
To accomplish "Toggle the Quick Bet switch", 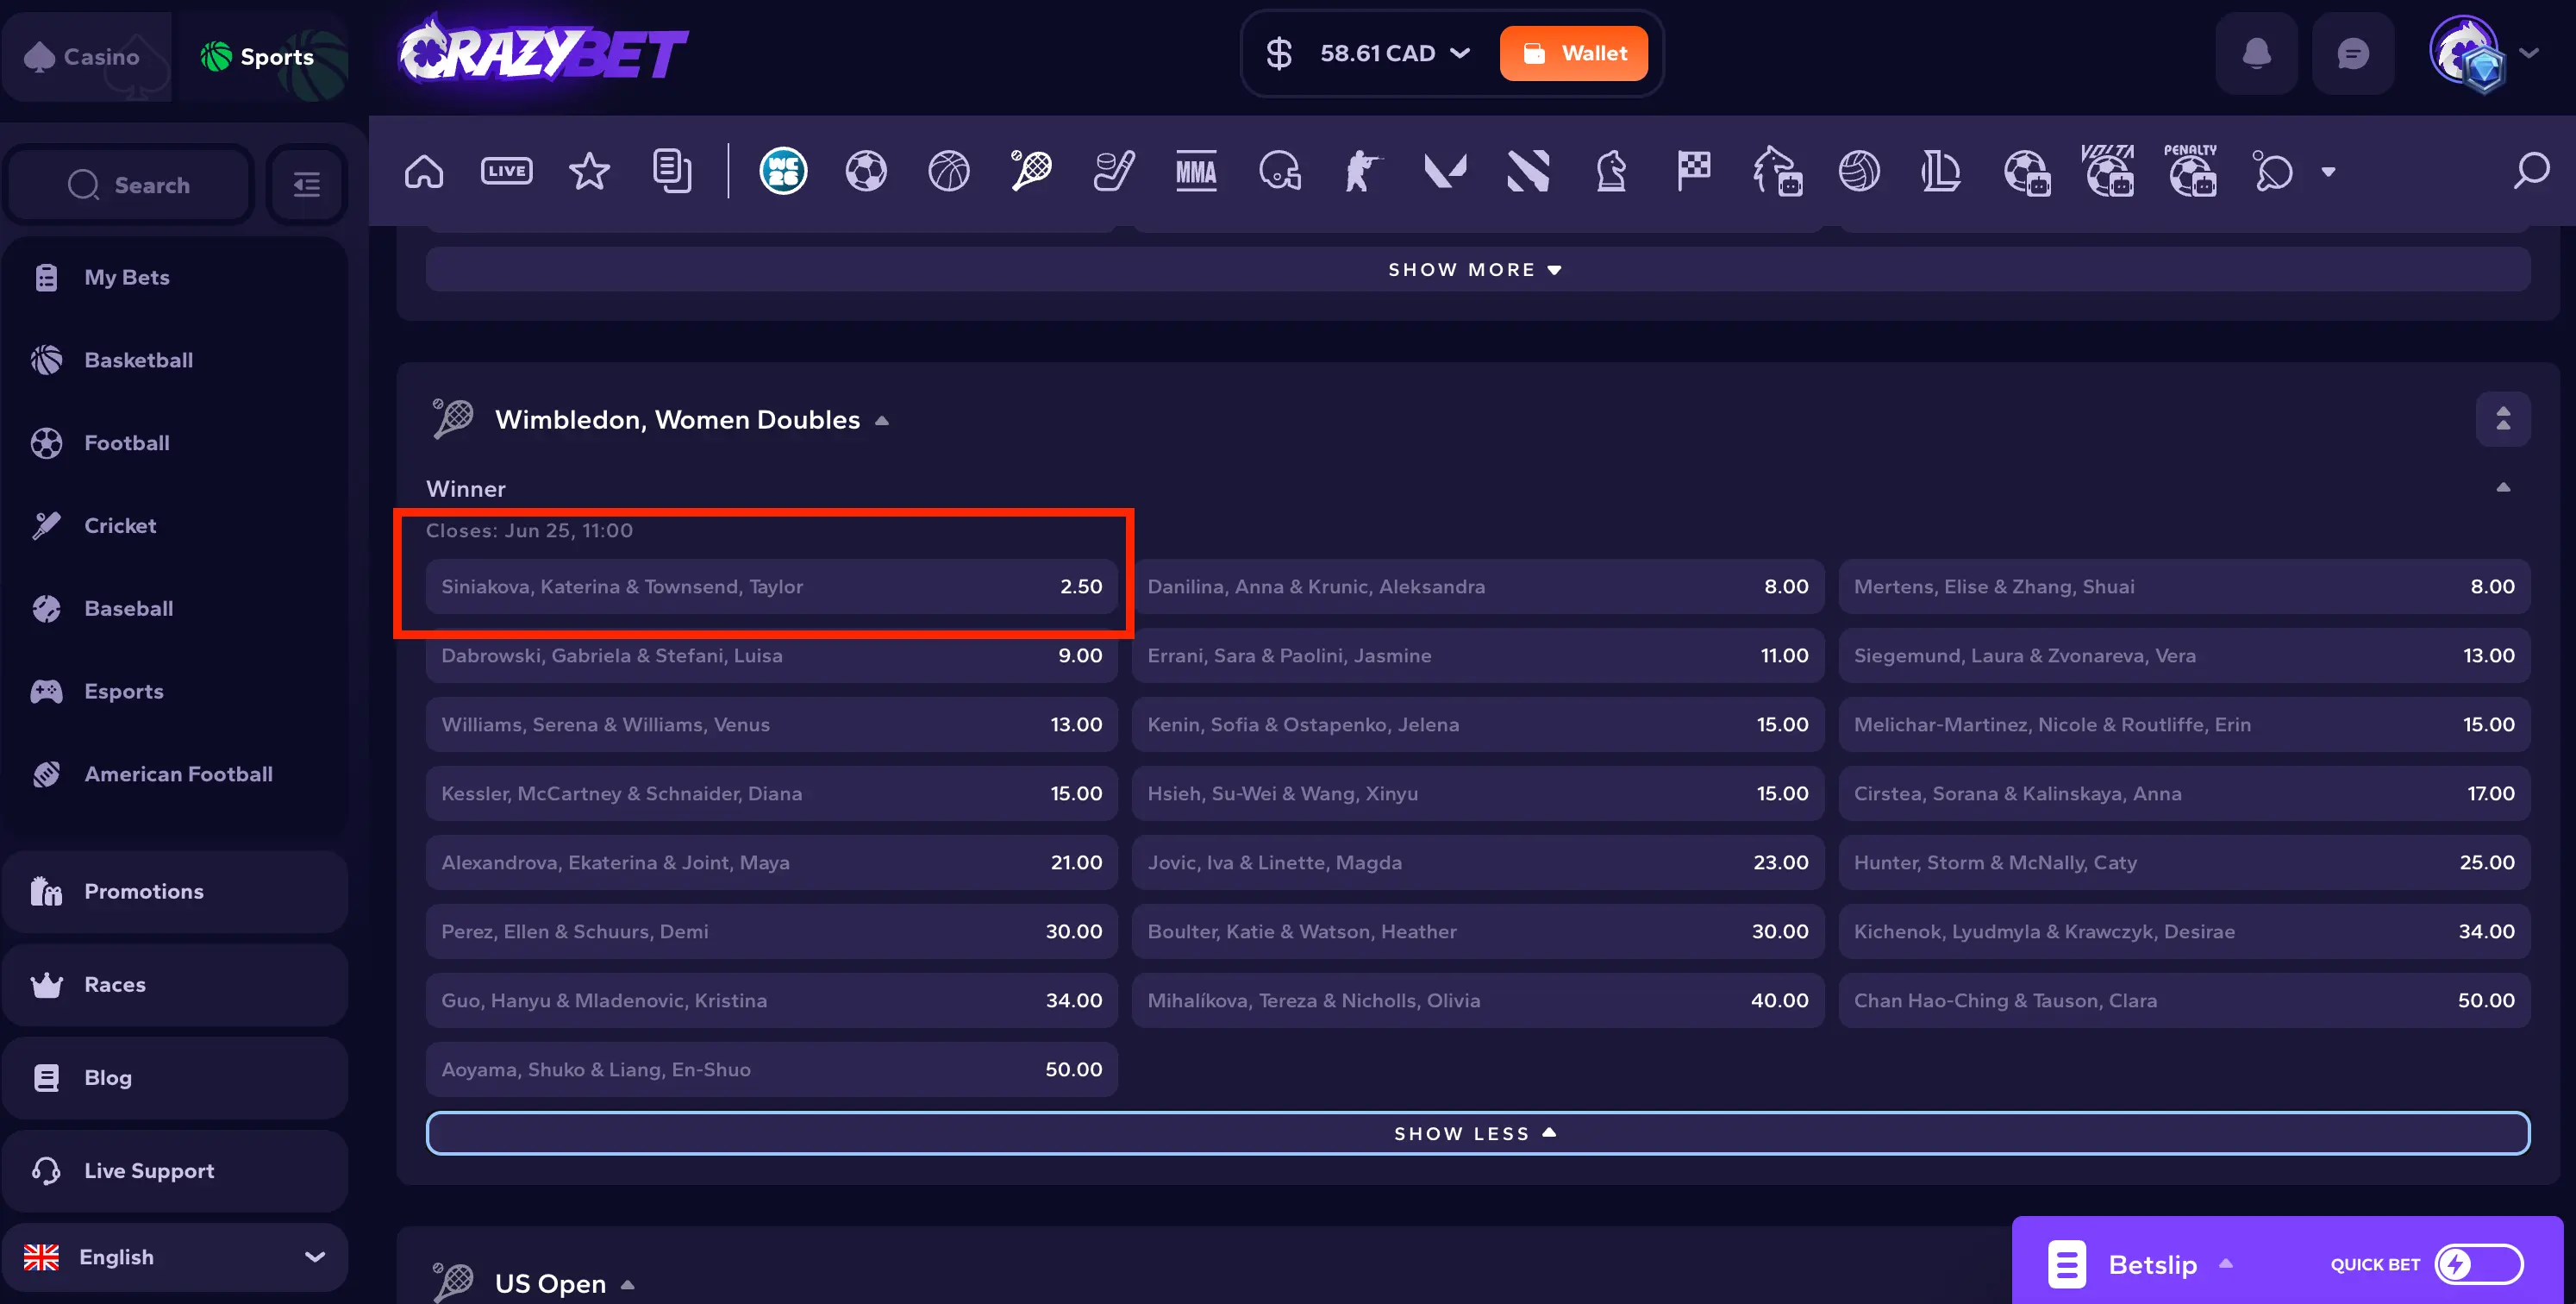I will [2479, 1264].
